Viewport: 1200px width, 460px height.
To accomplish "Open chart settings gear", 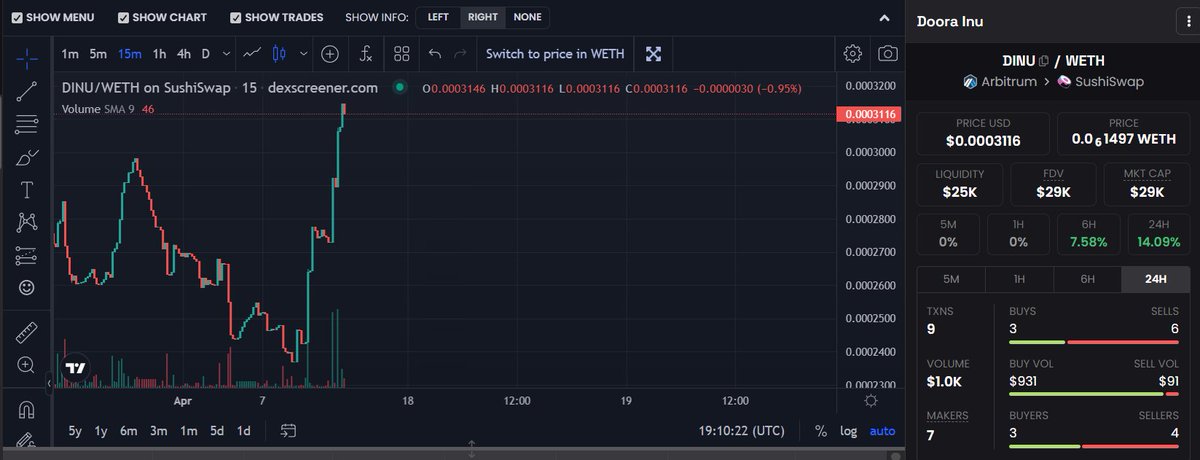I will (x=852, y=53).
